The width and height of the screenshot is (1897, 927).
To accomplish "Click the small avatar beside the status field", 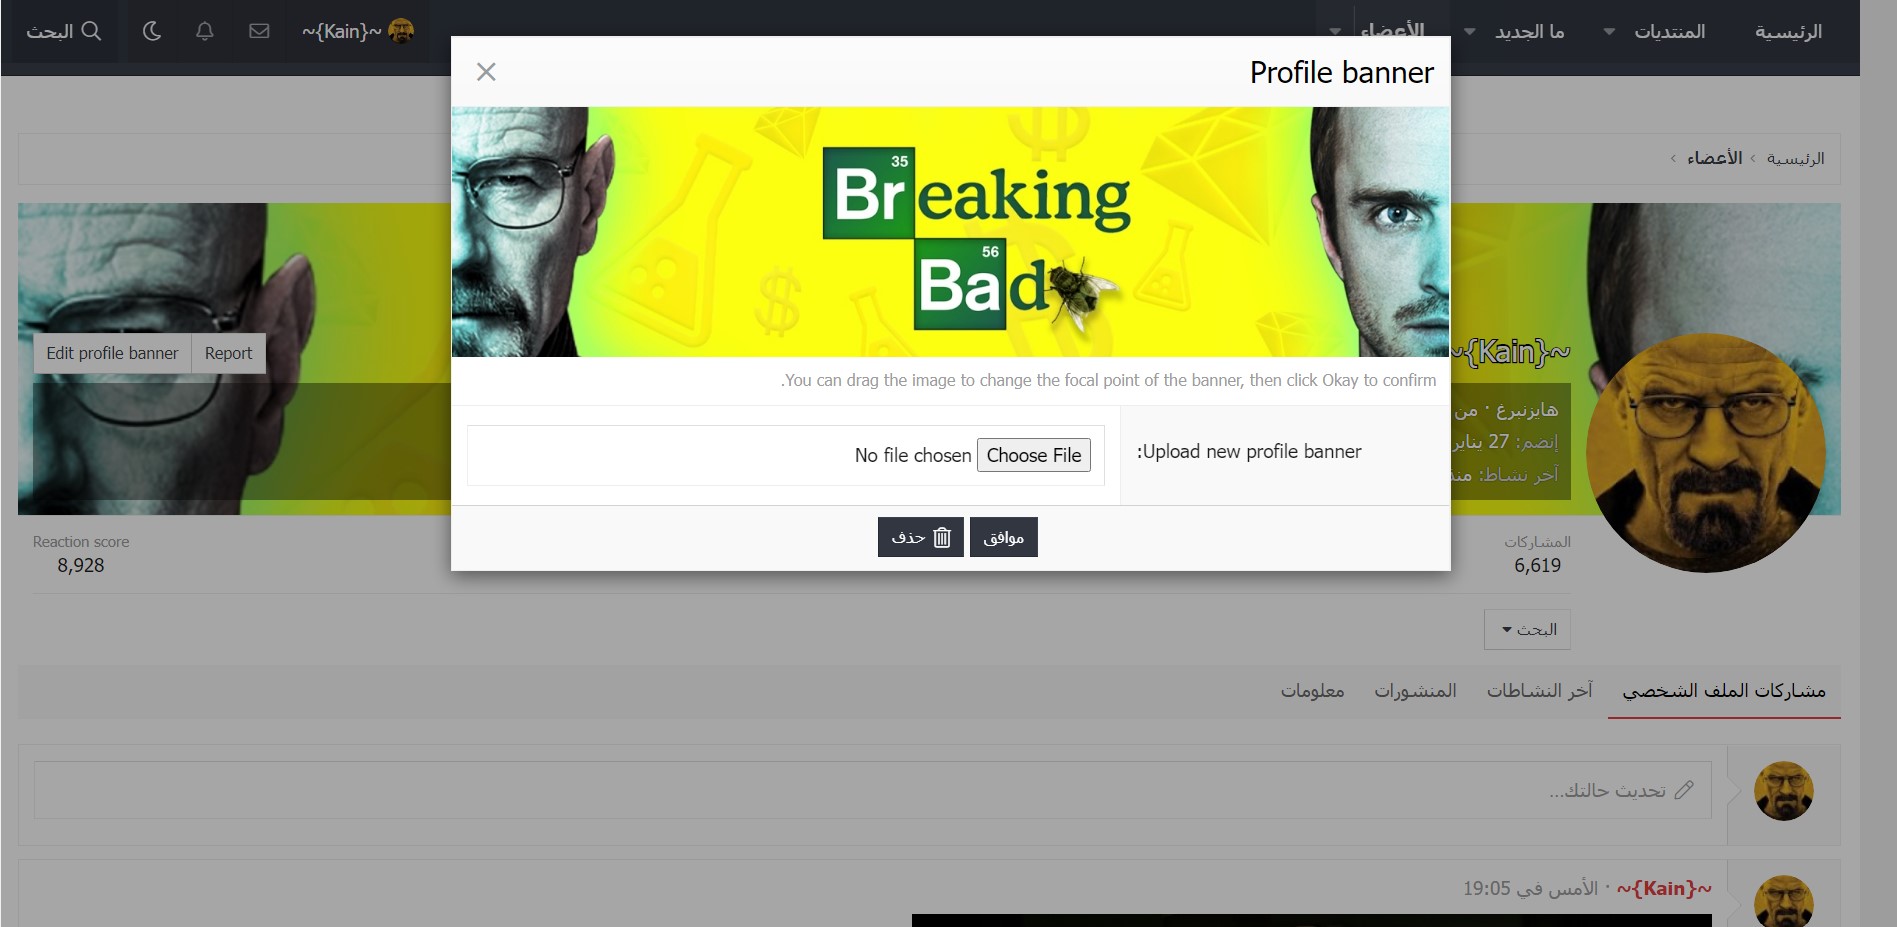I will (x=1784, y=791).
